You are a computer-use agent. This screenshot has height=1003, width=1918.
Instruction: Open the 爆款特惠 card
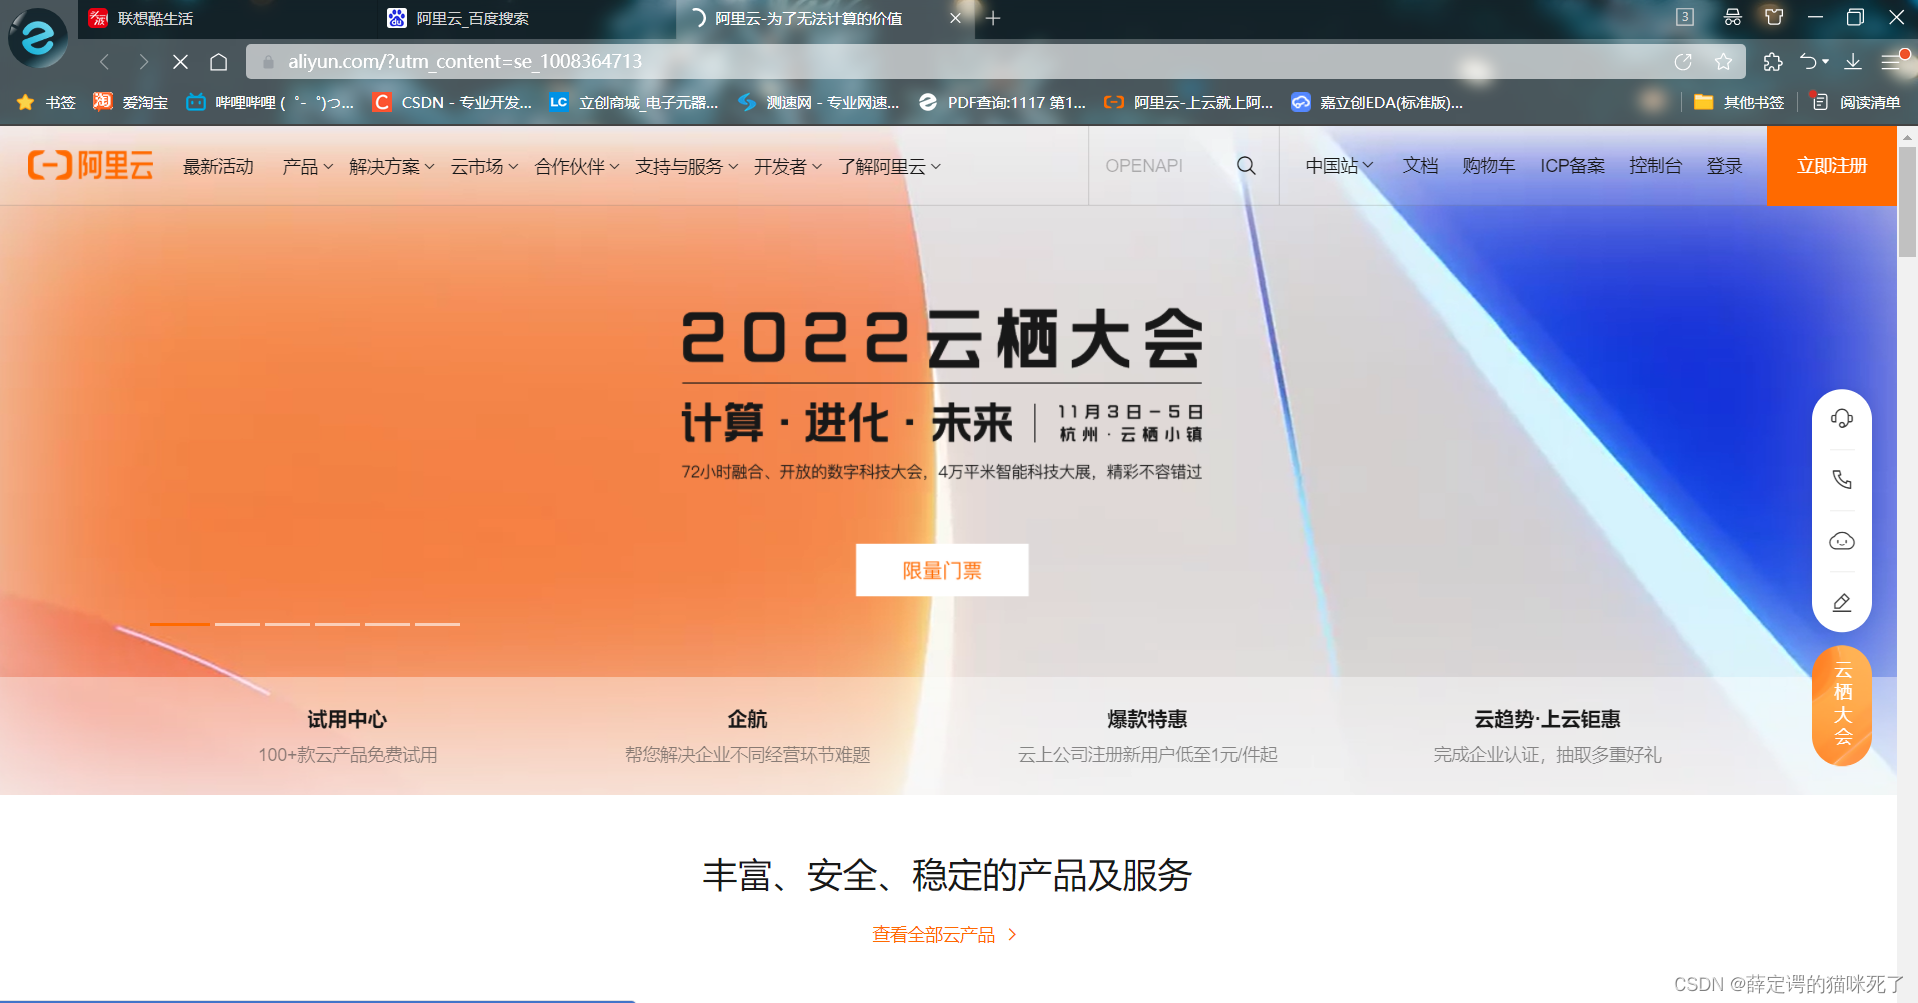1147,736
